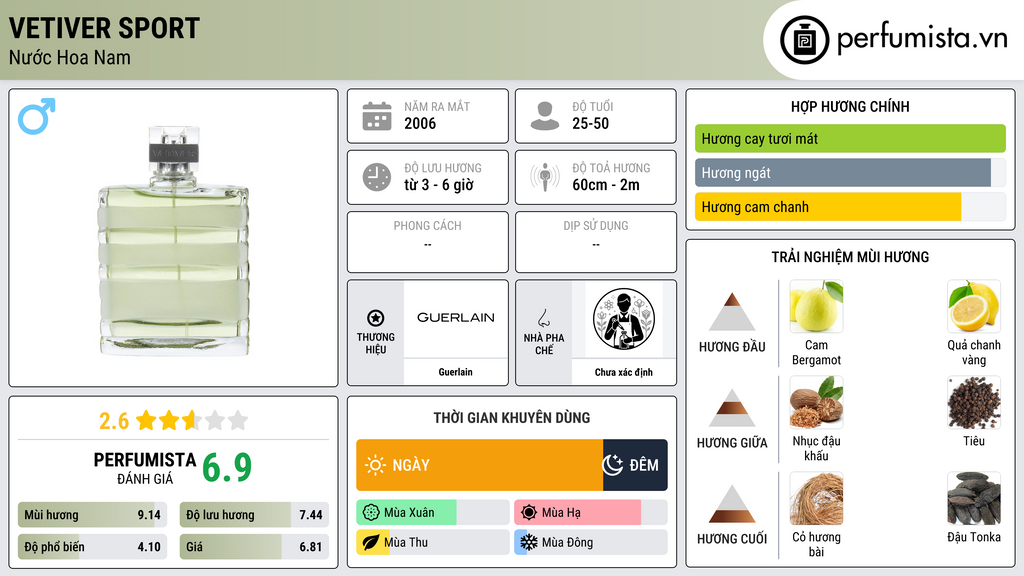
Task: Click the Mùi hương 9.14 score bar
Action: (92, 515)
